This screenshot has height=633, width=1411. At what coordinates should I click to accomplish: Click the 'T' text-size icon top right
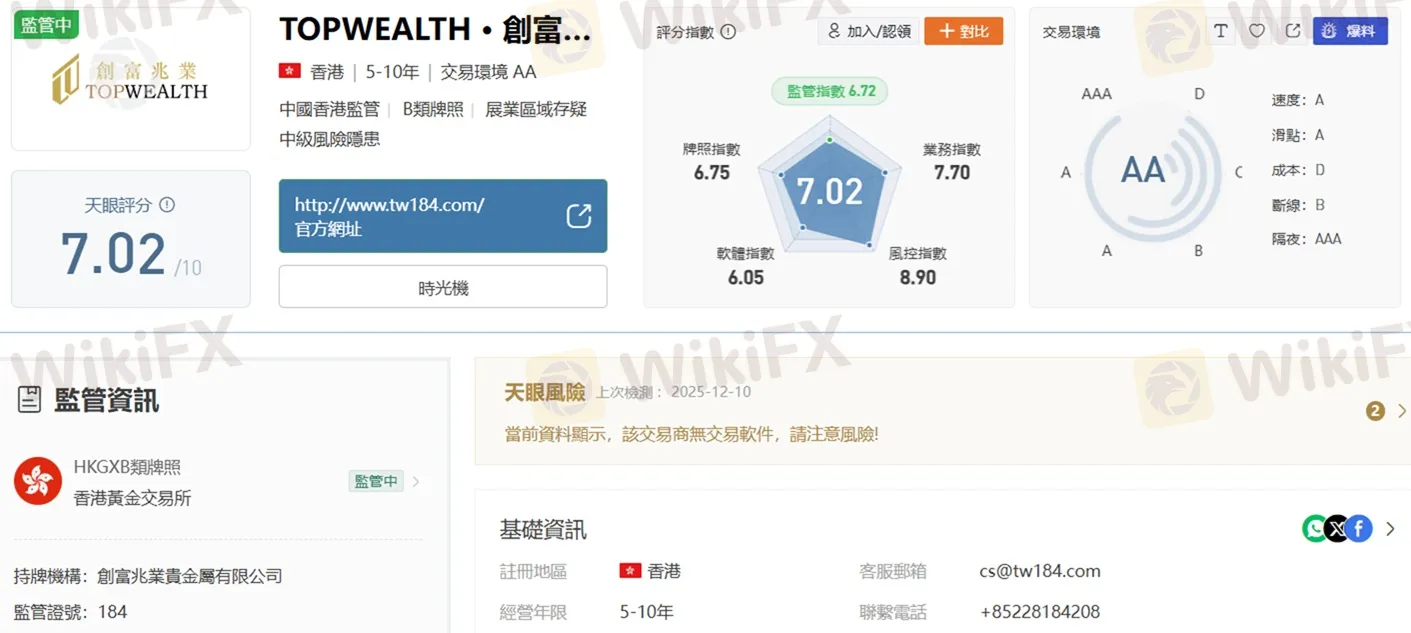pyautogui.click(x=1221, y=31)
